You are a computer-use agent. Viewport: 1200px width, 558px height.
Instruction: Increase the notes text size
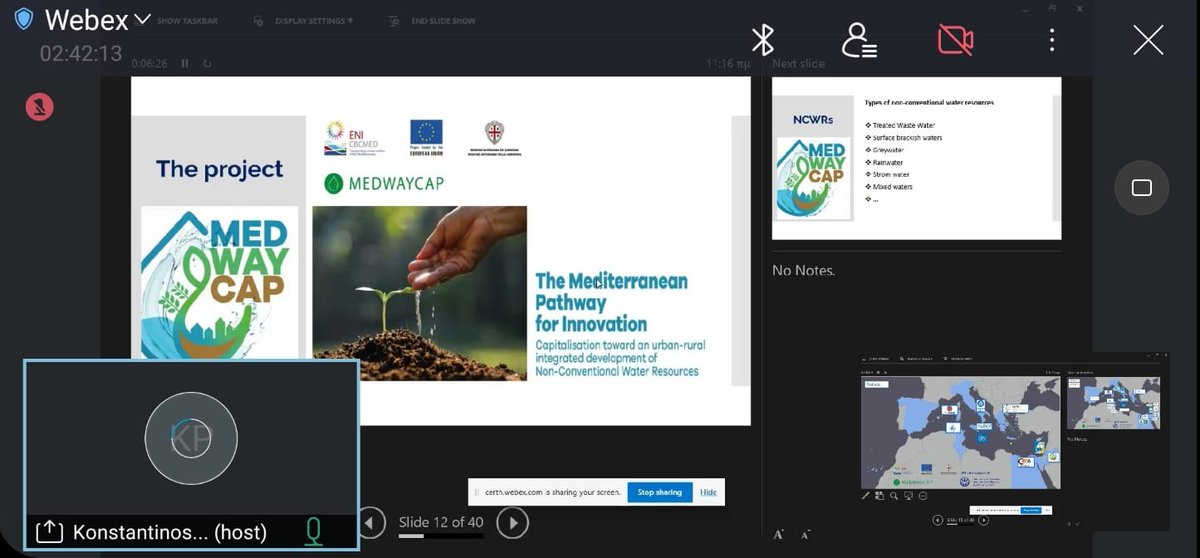[x=779, y=534]
